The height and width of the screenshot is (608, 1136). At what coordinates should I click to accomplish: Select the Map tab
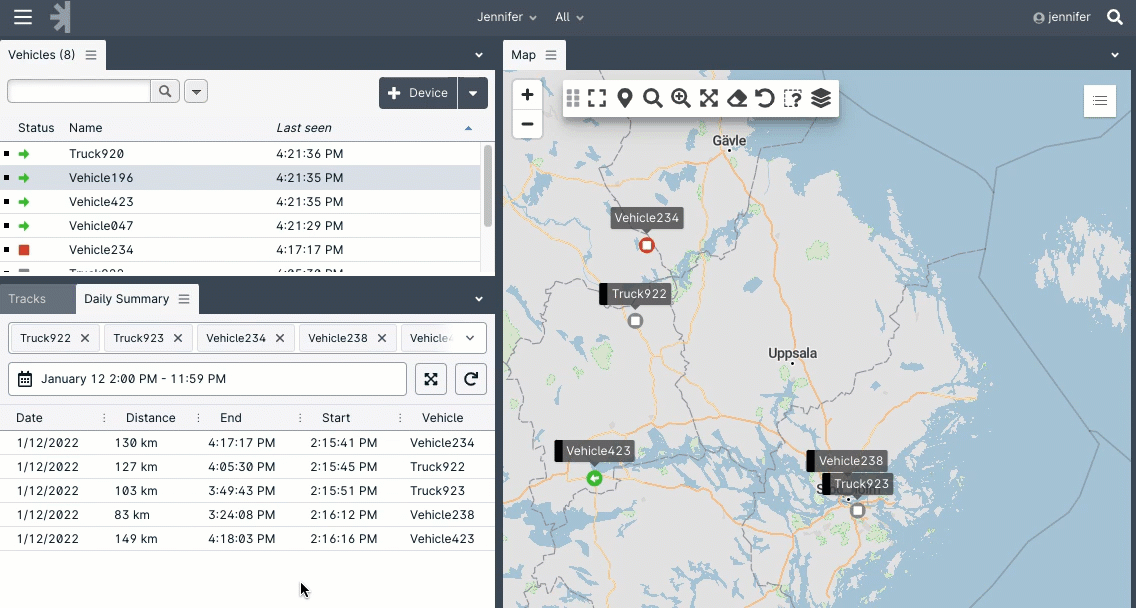tap(525, 55)
